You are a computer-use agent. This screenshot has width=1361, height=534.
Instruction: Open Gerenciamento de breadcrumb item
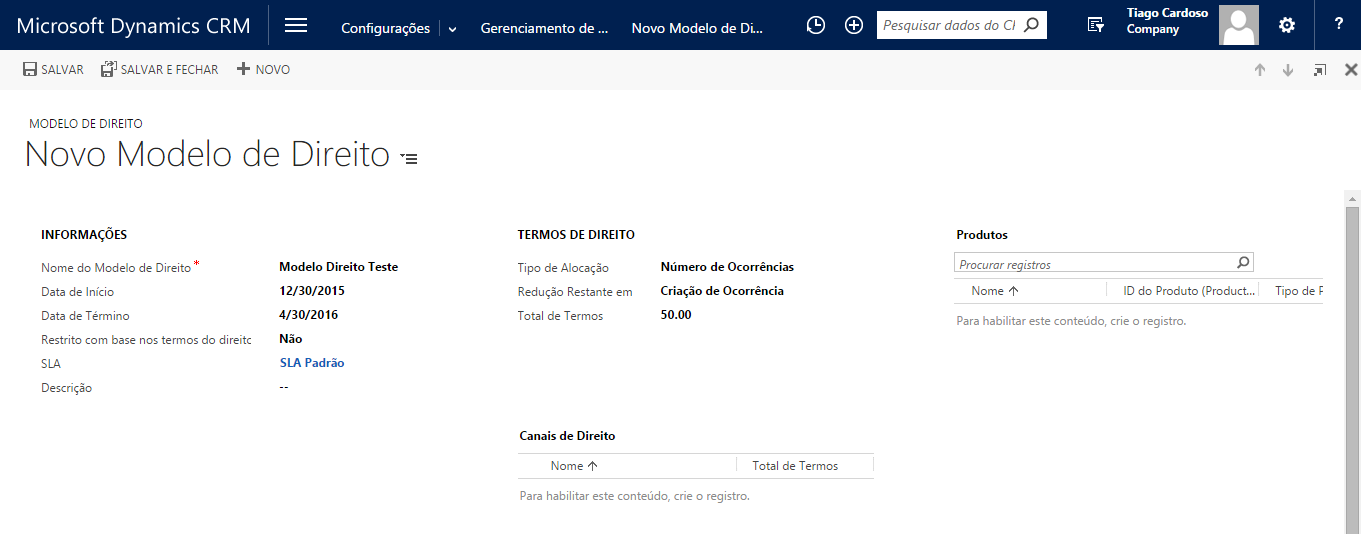[544, 28]
